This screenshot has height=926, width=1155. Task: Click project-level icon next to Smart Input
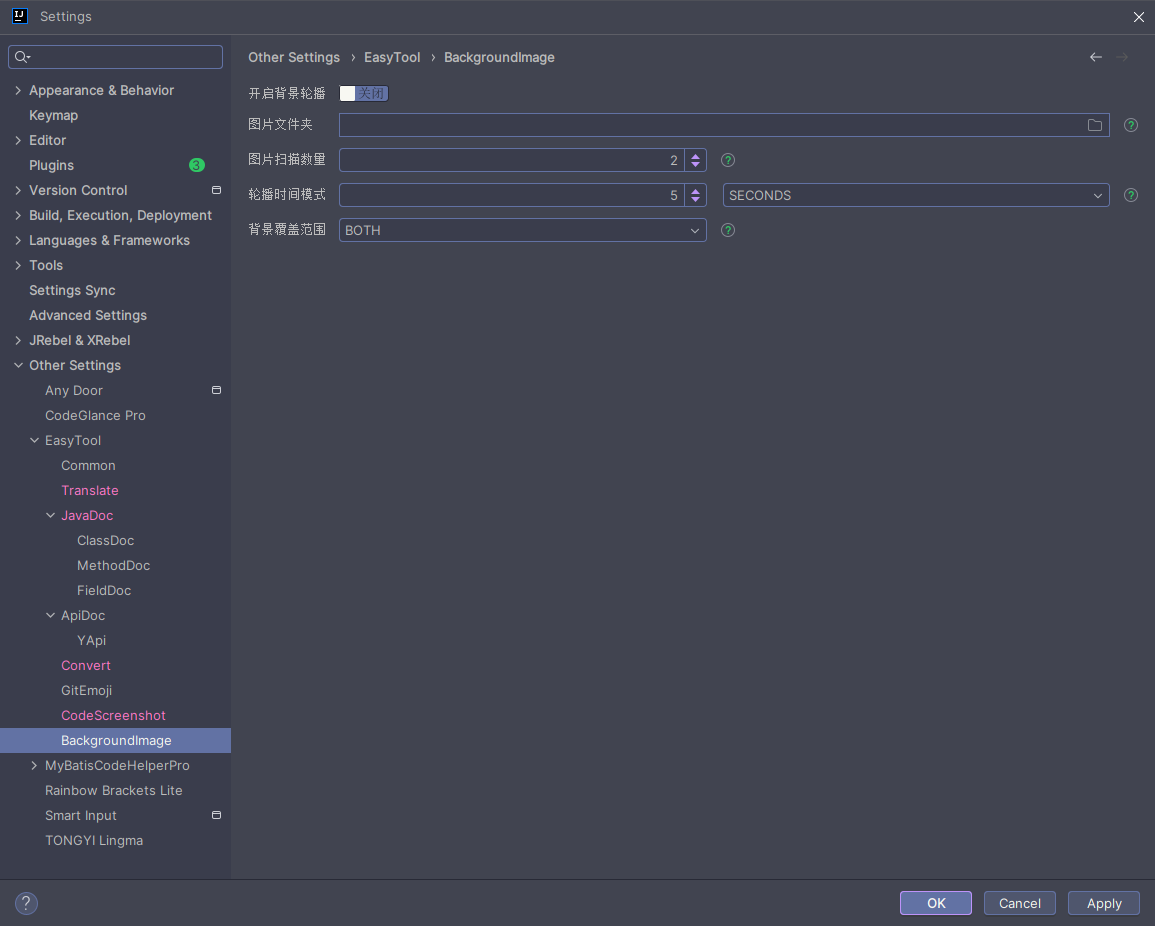[217, 815]
